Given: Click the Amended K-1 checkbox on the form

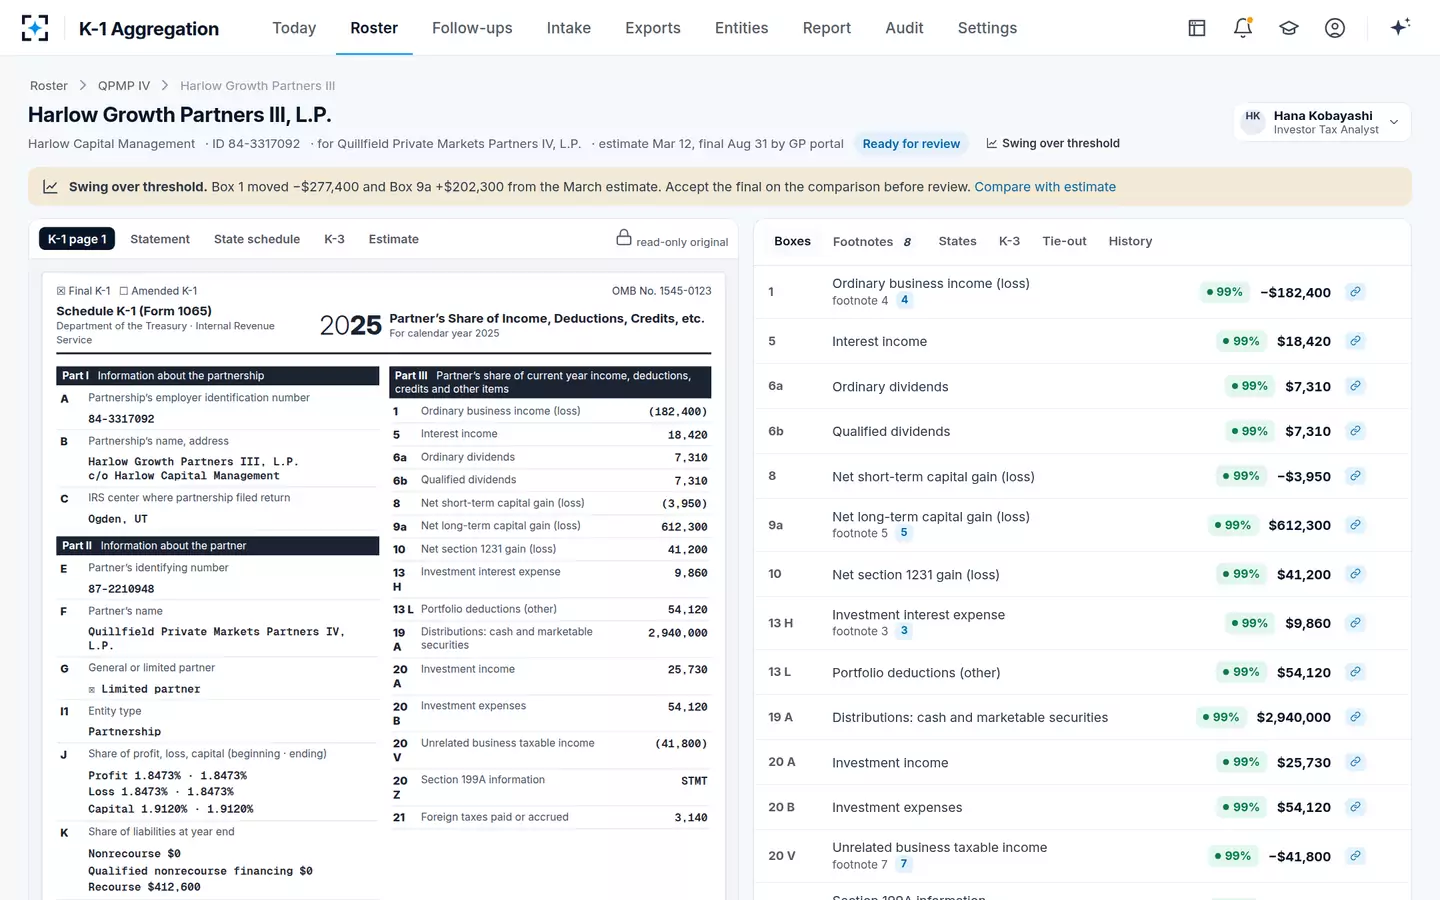Looking at the screenshot, I should pyautogui.click(x=124, y=291).
